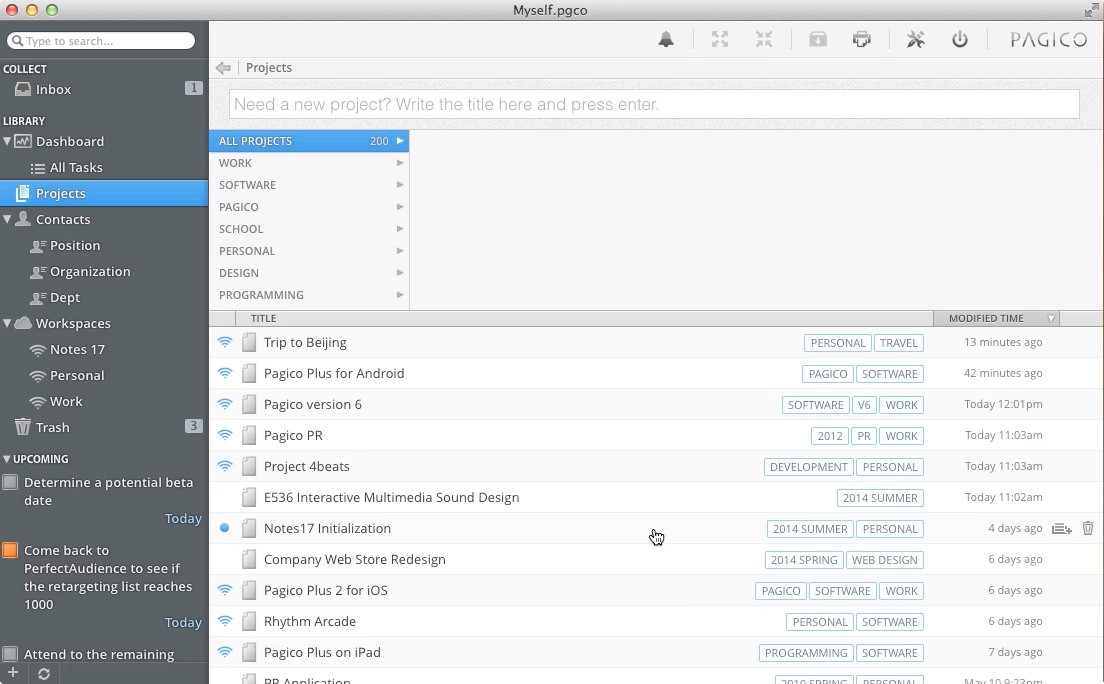Click the expand fullscreen arrows icon
Viewport: 1104px width, 684px height.
pos(720,39)
